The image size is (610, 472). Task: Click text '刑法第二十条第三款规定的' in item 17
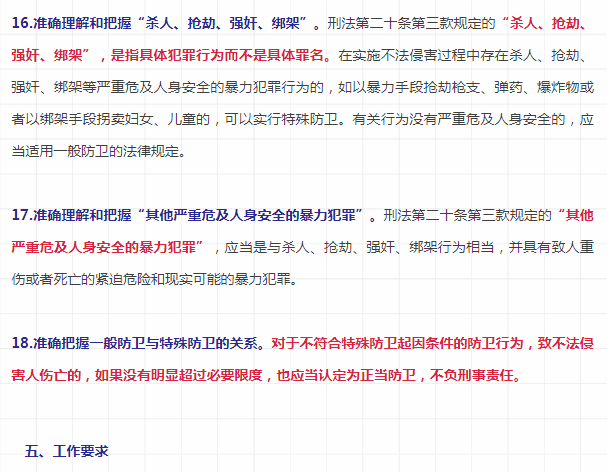[x=467, y=215]
